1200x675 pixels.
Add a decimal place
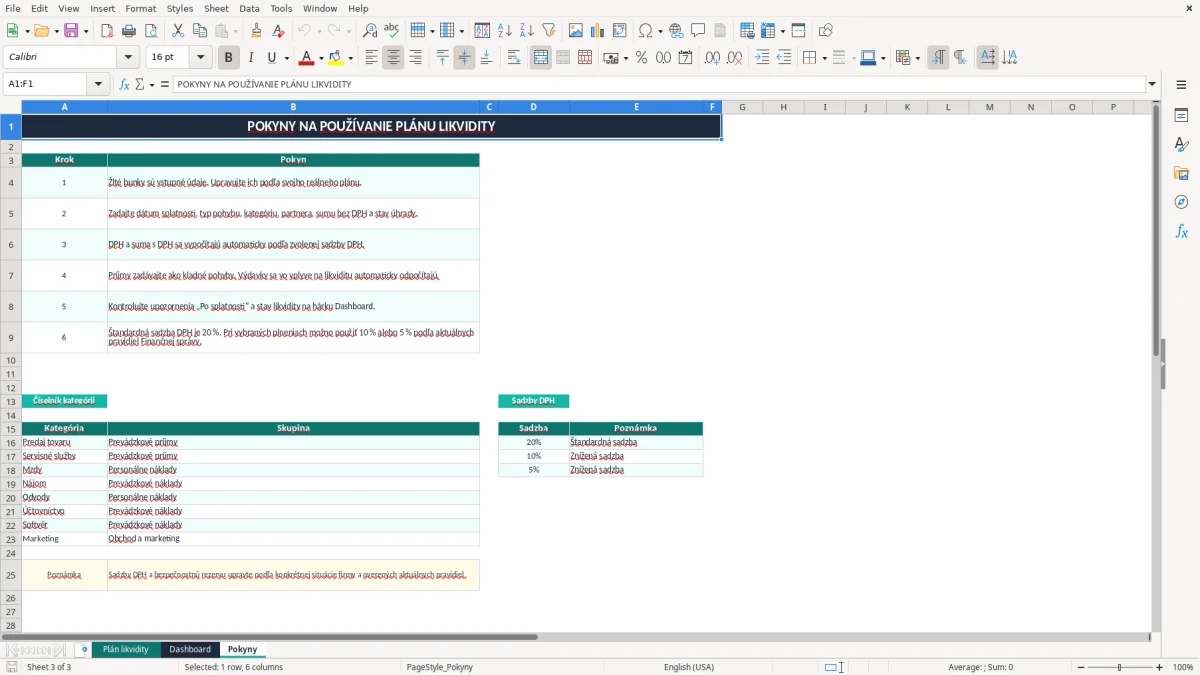coord(713,58)
